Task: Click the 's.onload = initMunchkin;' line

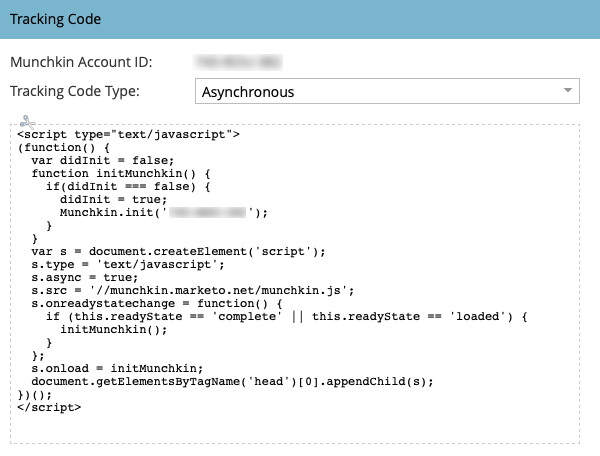Action: (x=117, y=368)
